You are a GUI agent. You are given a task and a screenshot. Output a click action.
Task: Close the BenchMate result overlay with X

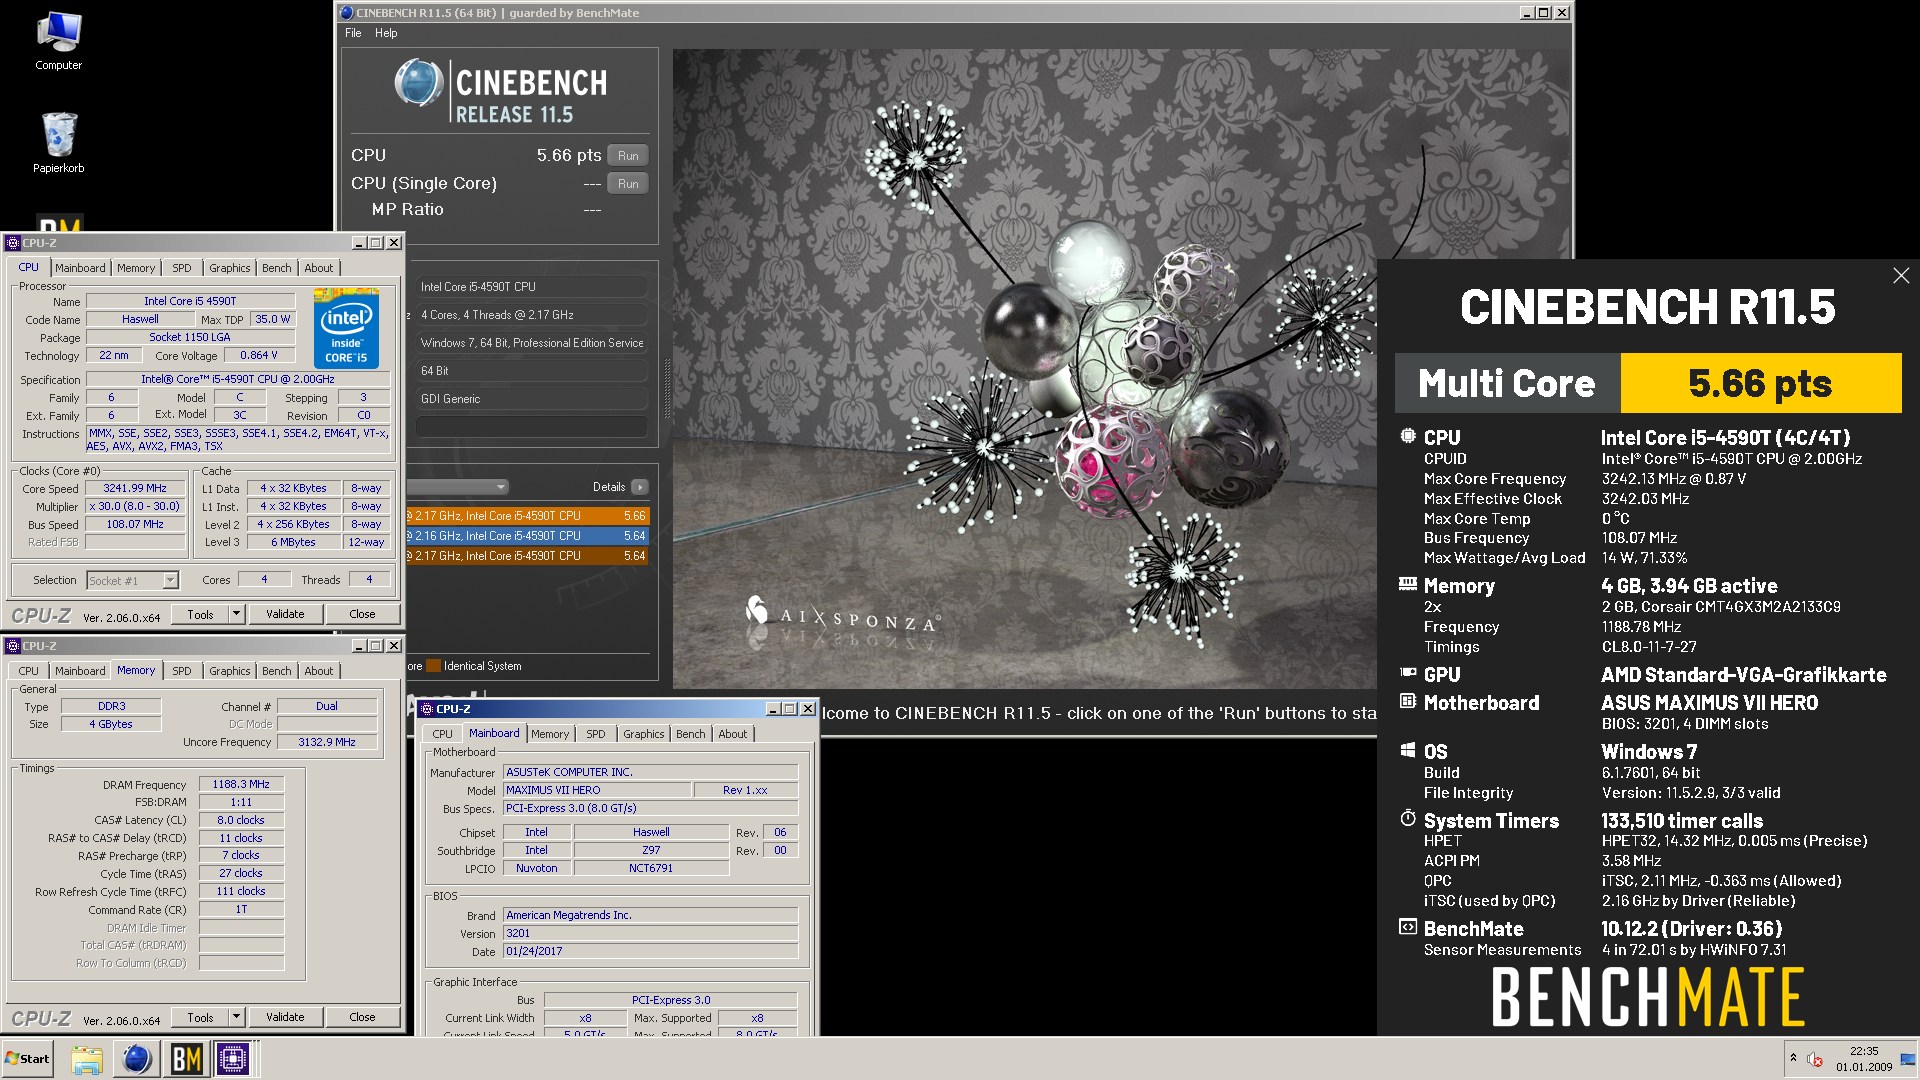point(1901,276)
